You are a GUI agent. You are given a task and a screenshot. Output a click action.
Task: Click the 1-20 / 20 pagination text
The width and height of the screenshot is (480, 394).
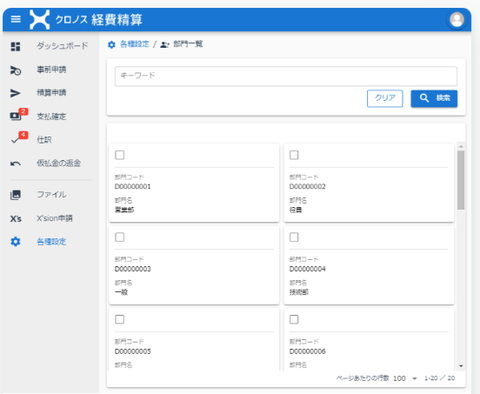(x=439, y=378)
